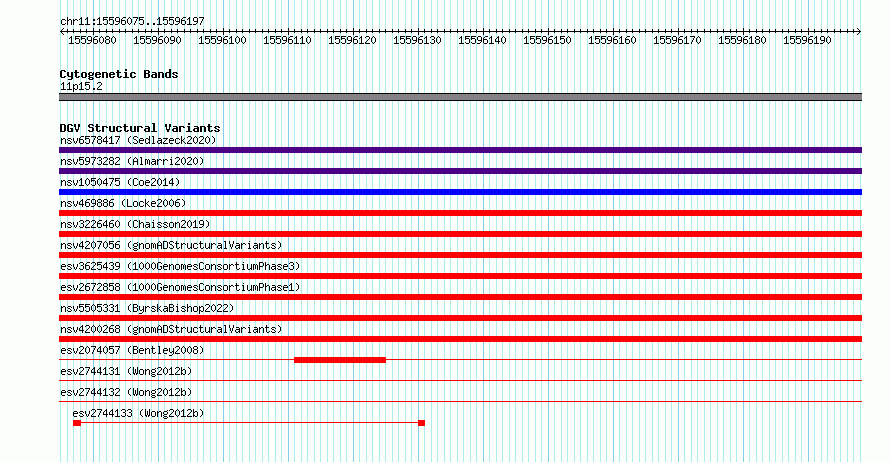Screen dimensions: 890x462
Task: Click the nsv469886 (Locke2006) label
Action: [x=123, y=203]
